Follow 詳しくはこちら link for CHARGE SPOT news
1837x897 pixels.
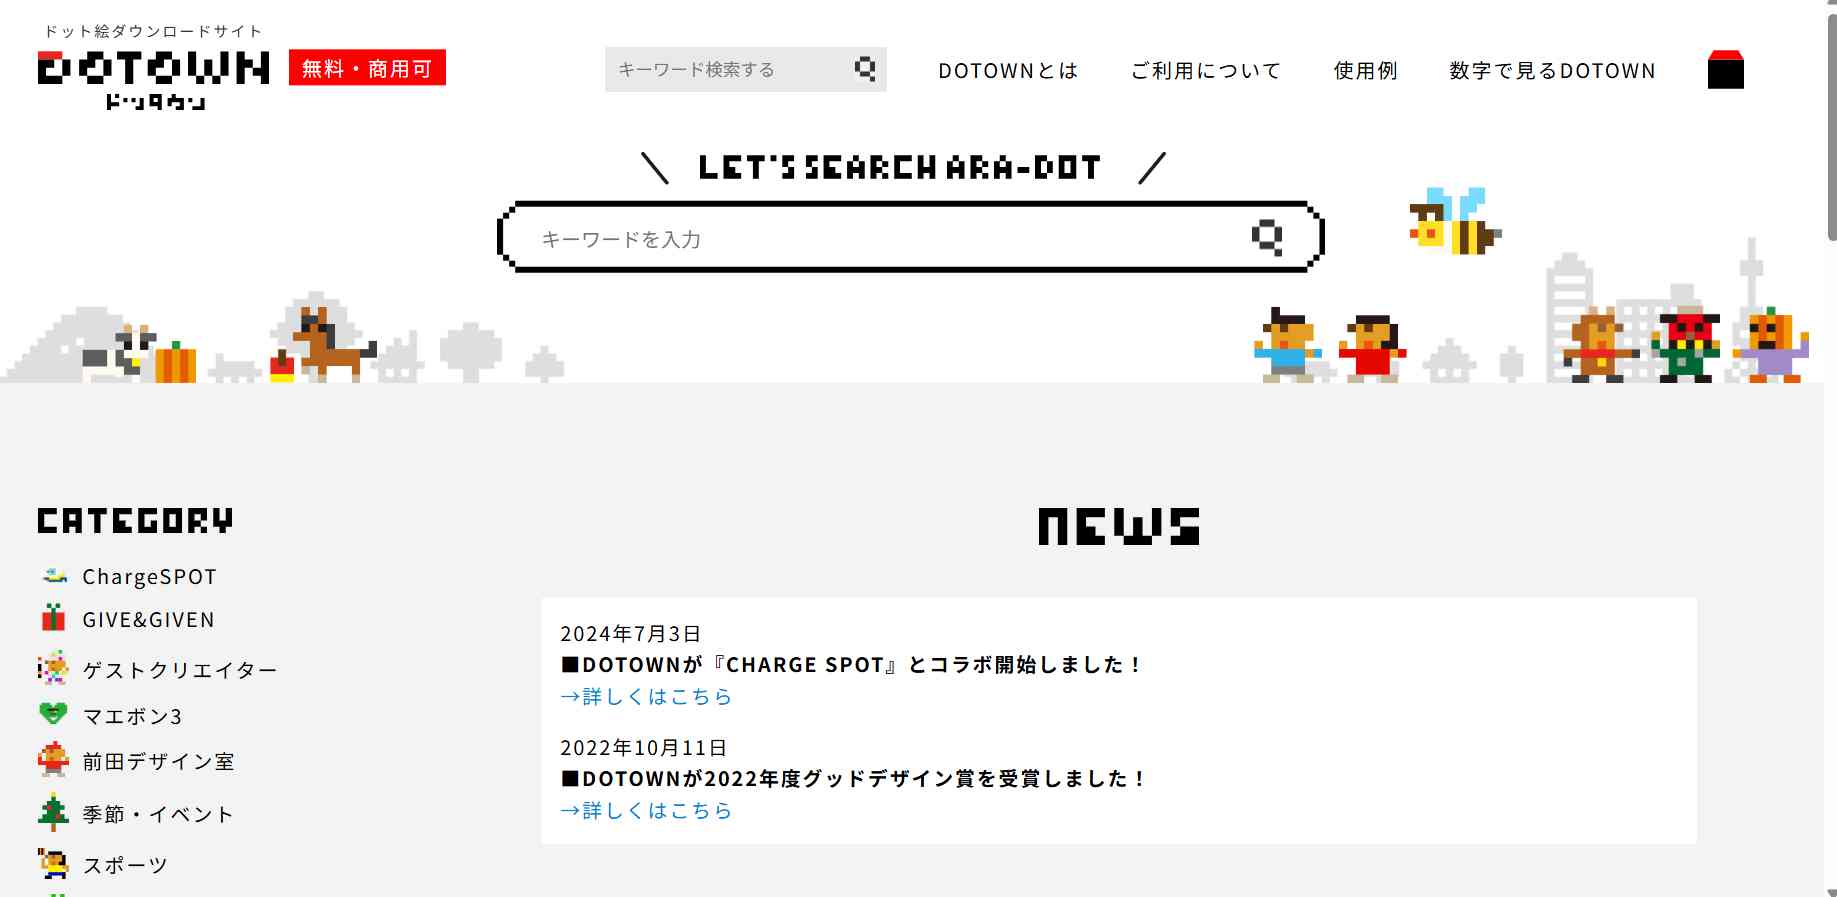click(x=646, y=696)
